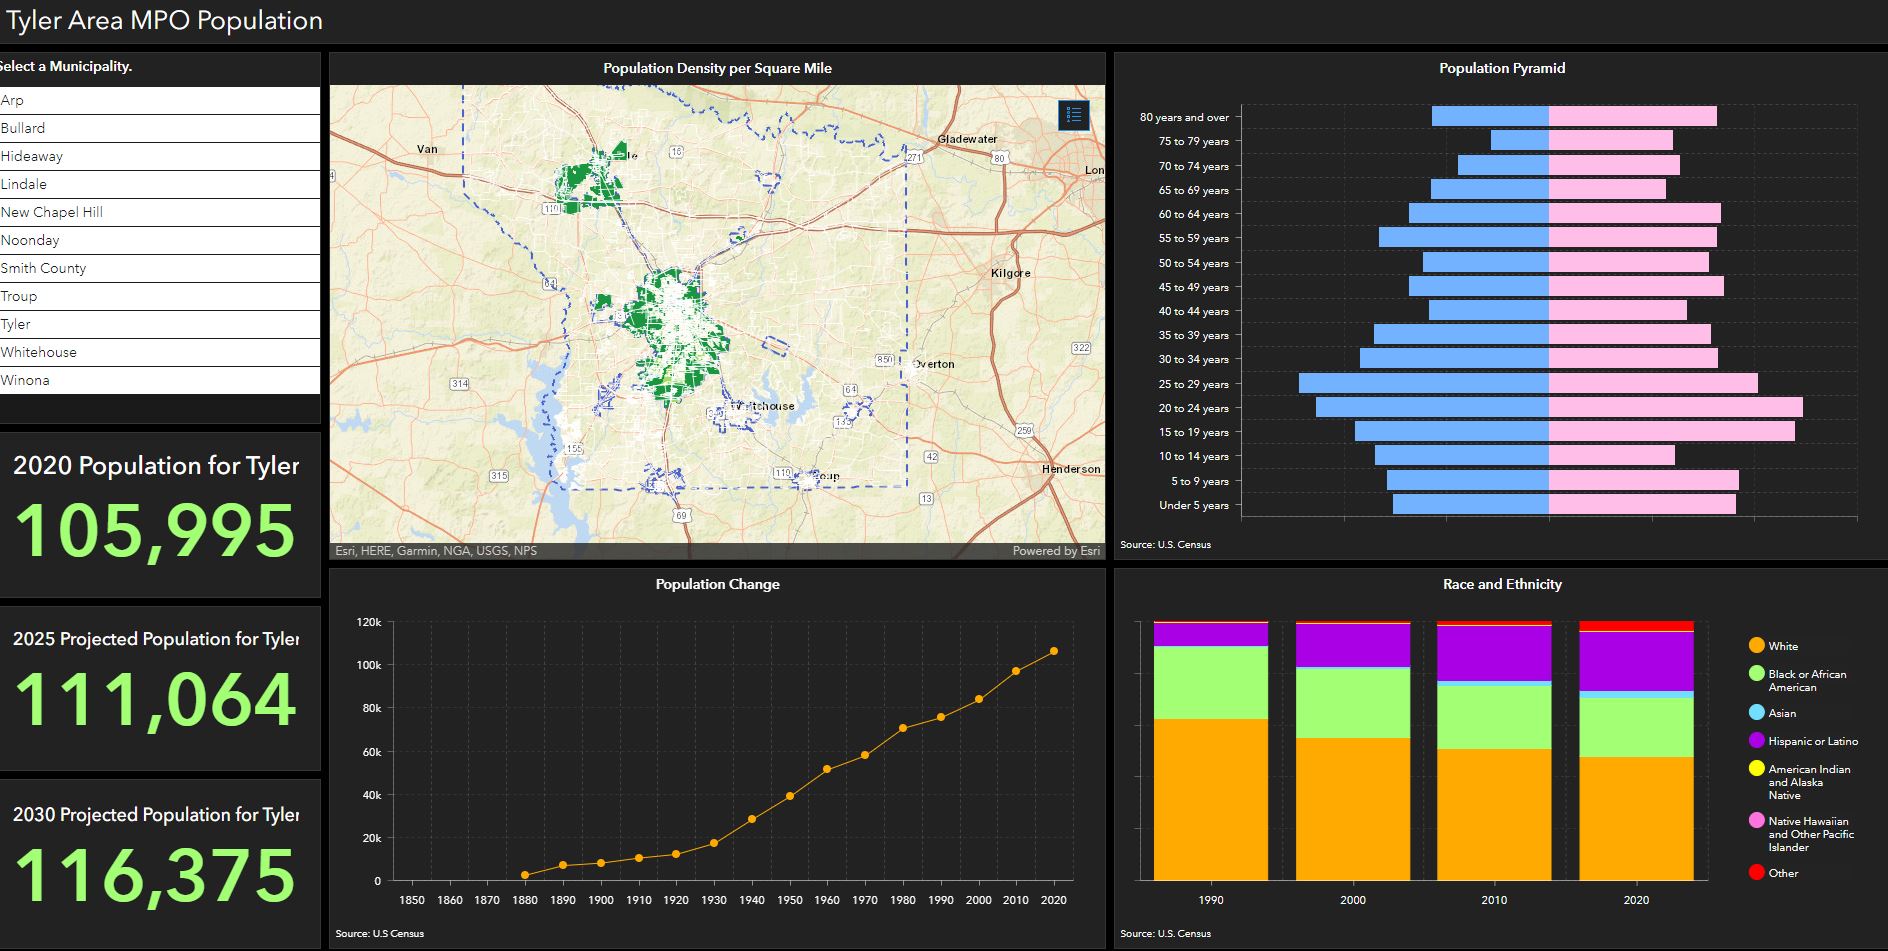
Task: Click the 'Powered by Esri' attribution link
Action: point(1056,550)
